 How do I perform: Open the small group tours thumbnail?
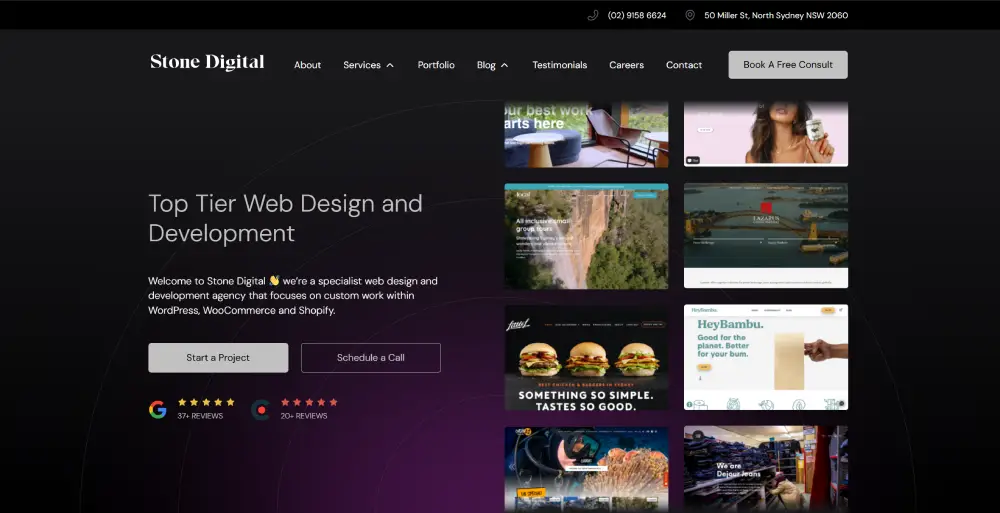[587, 236]
